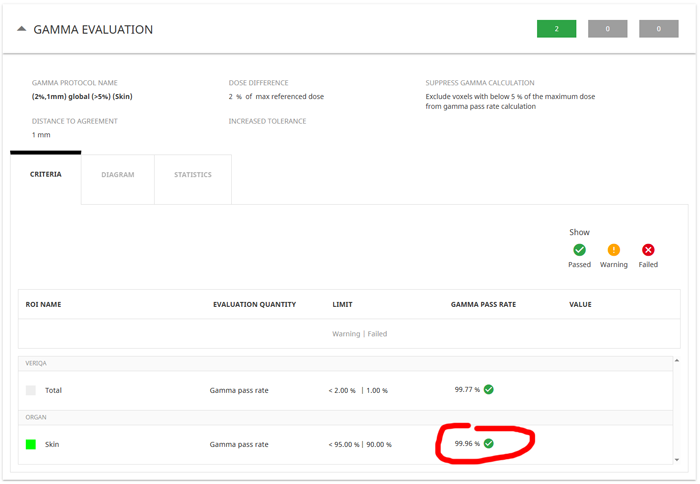Click the GAMMA PASS RATE column header
The height and width of the screenshot is (484, 700).
pos(483,305)
